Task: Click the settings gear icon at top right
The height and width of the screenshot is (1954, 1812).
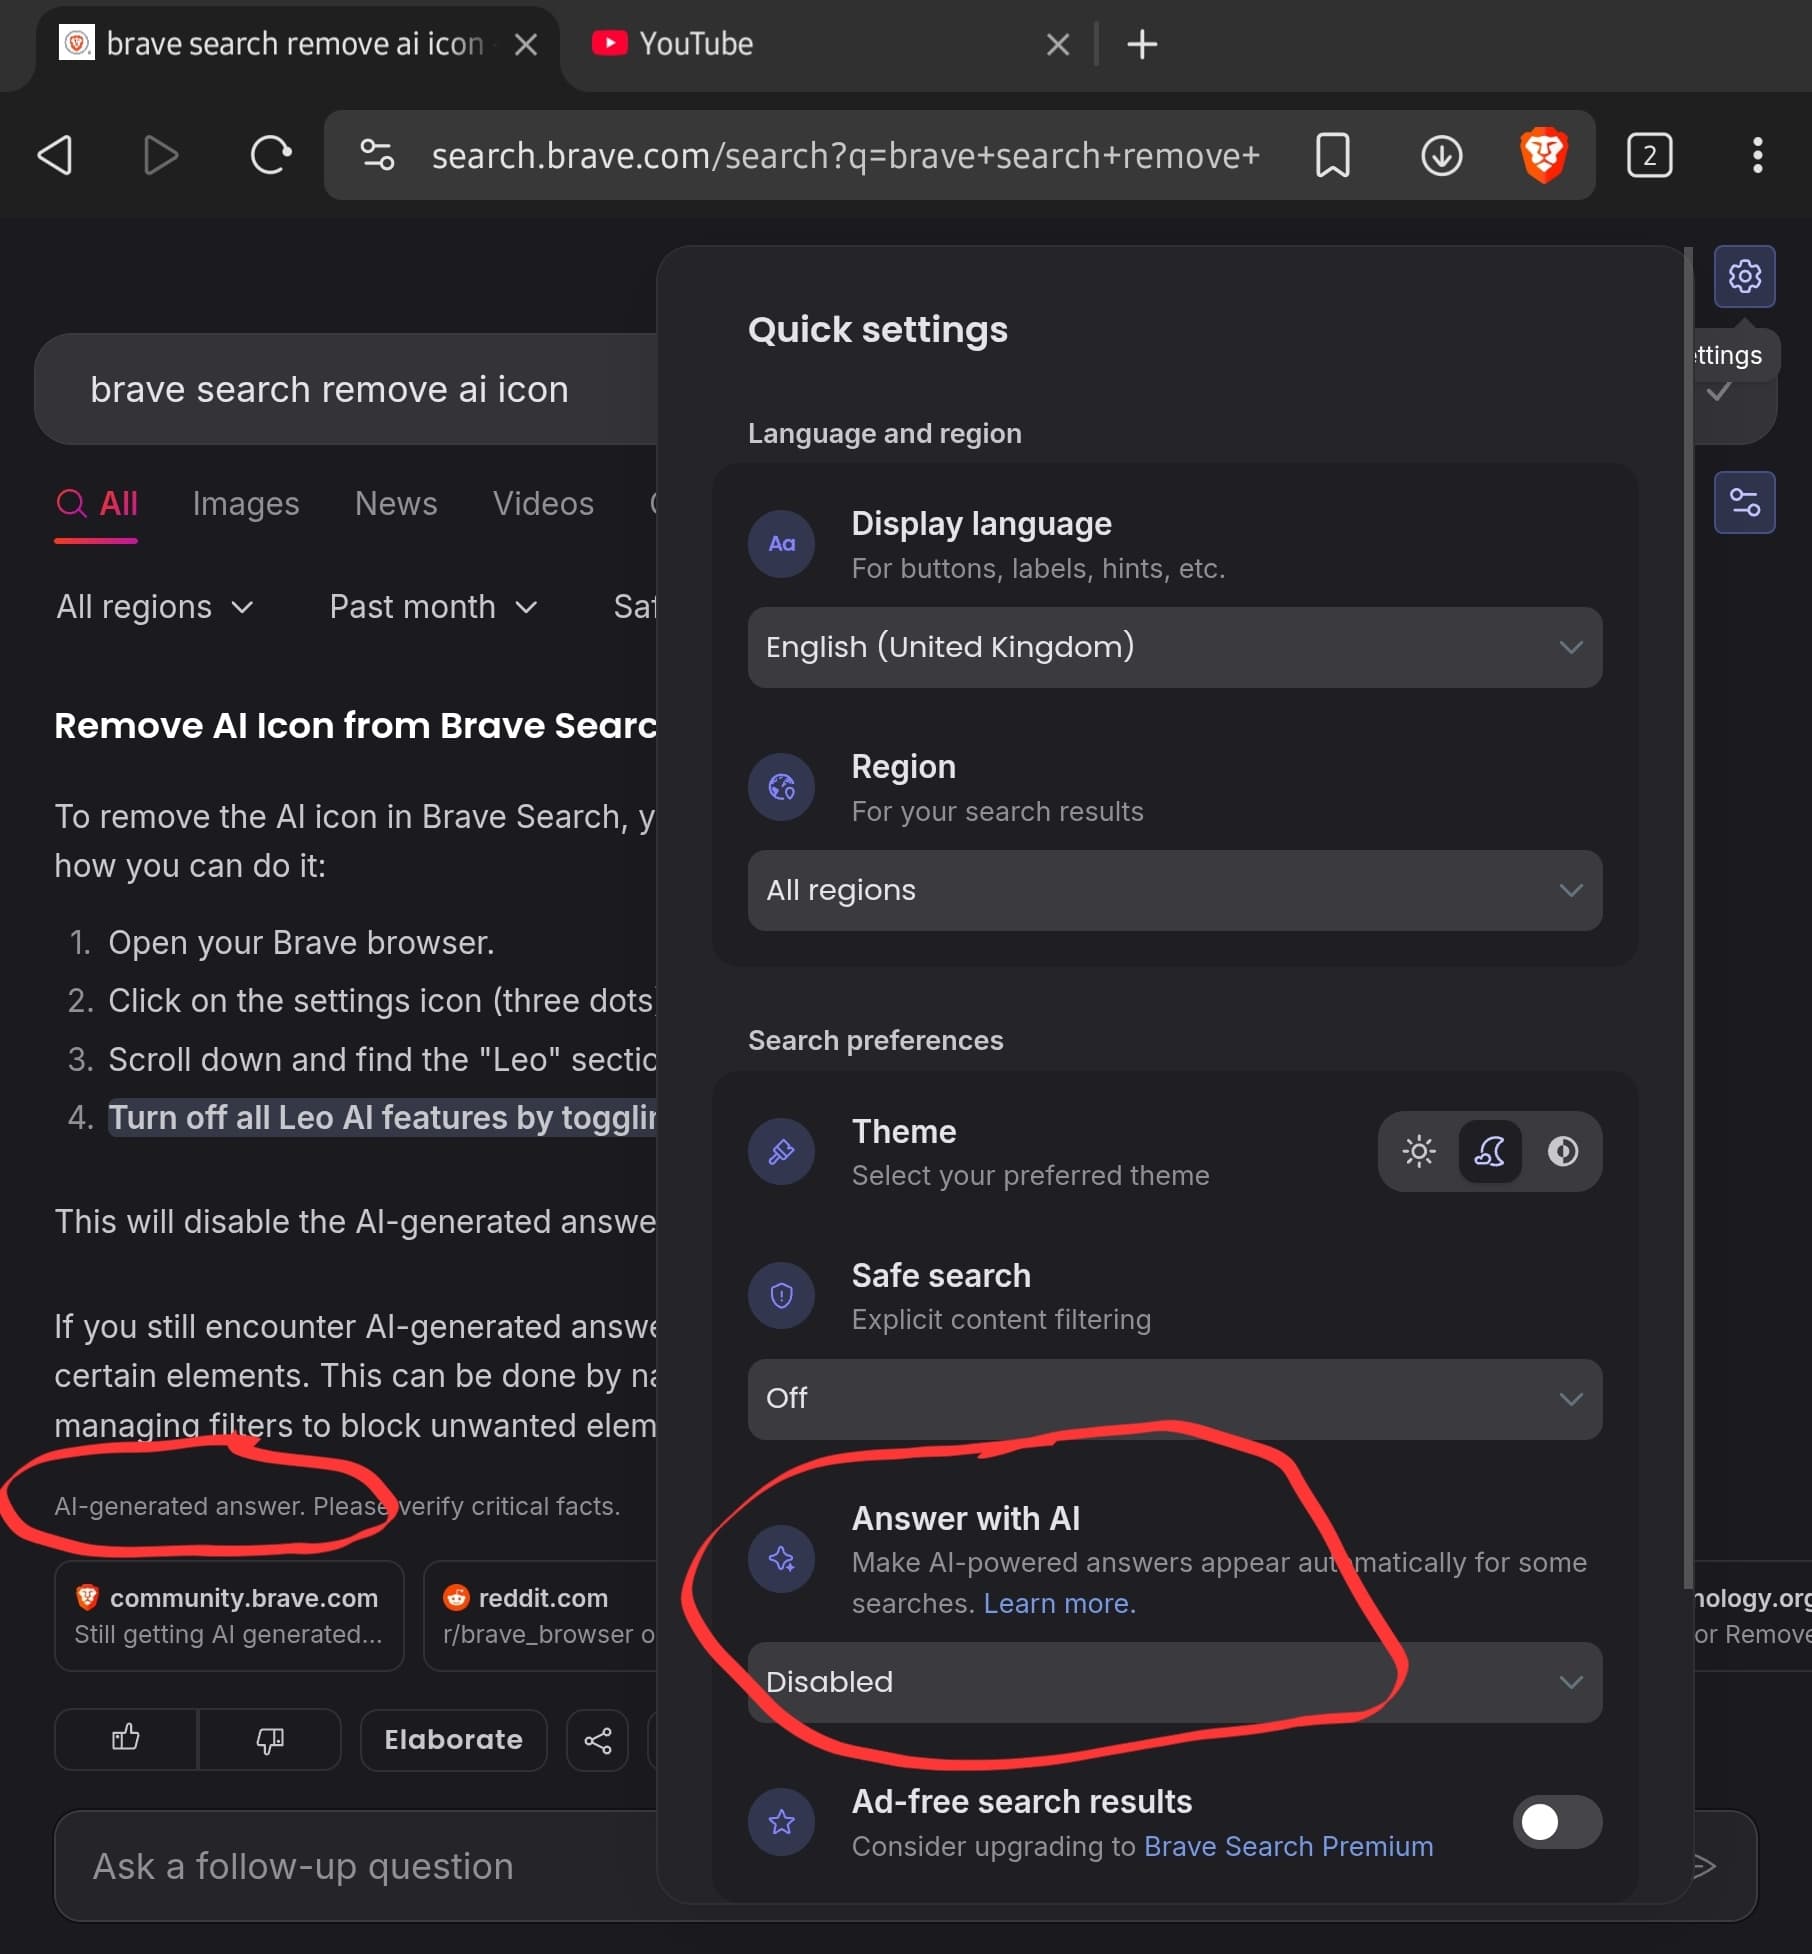Action: [1744, 276]
